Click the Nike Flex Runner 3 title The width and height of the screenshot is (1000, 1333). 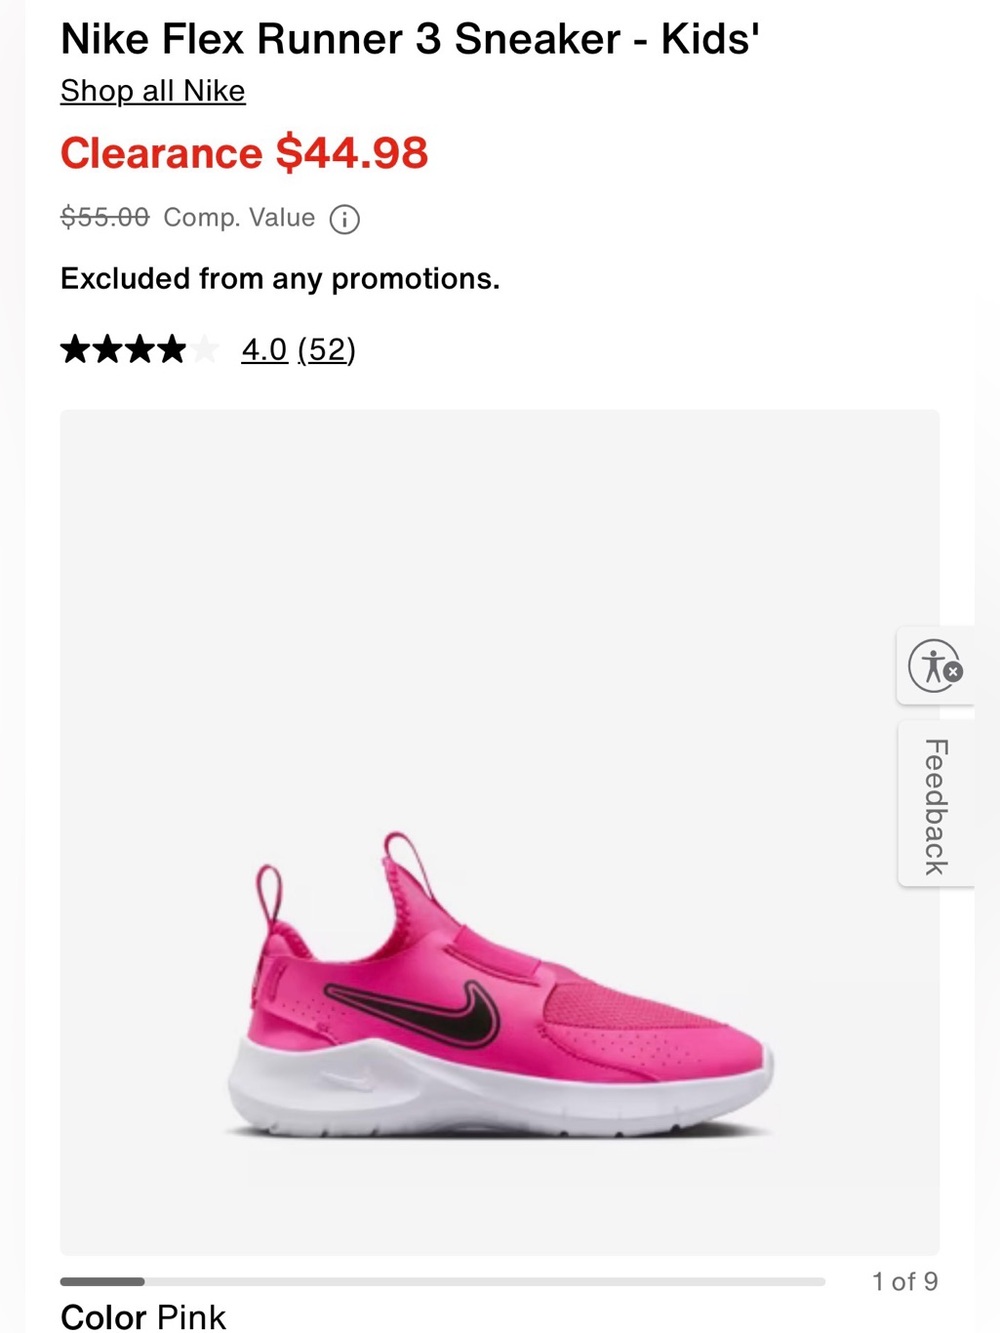410,39
